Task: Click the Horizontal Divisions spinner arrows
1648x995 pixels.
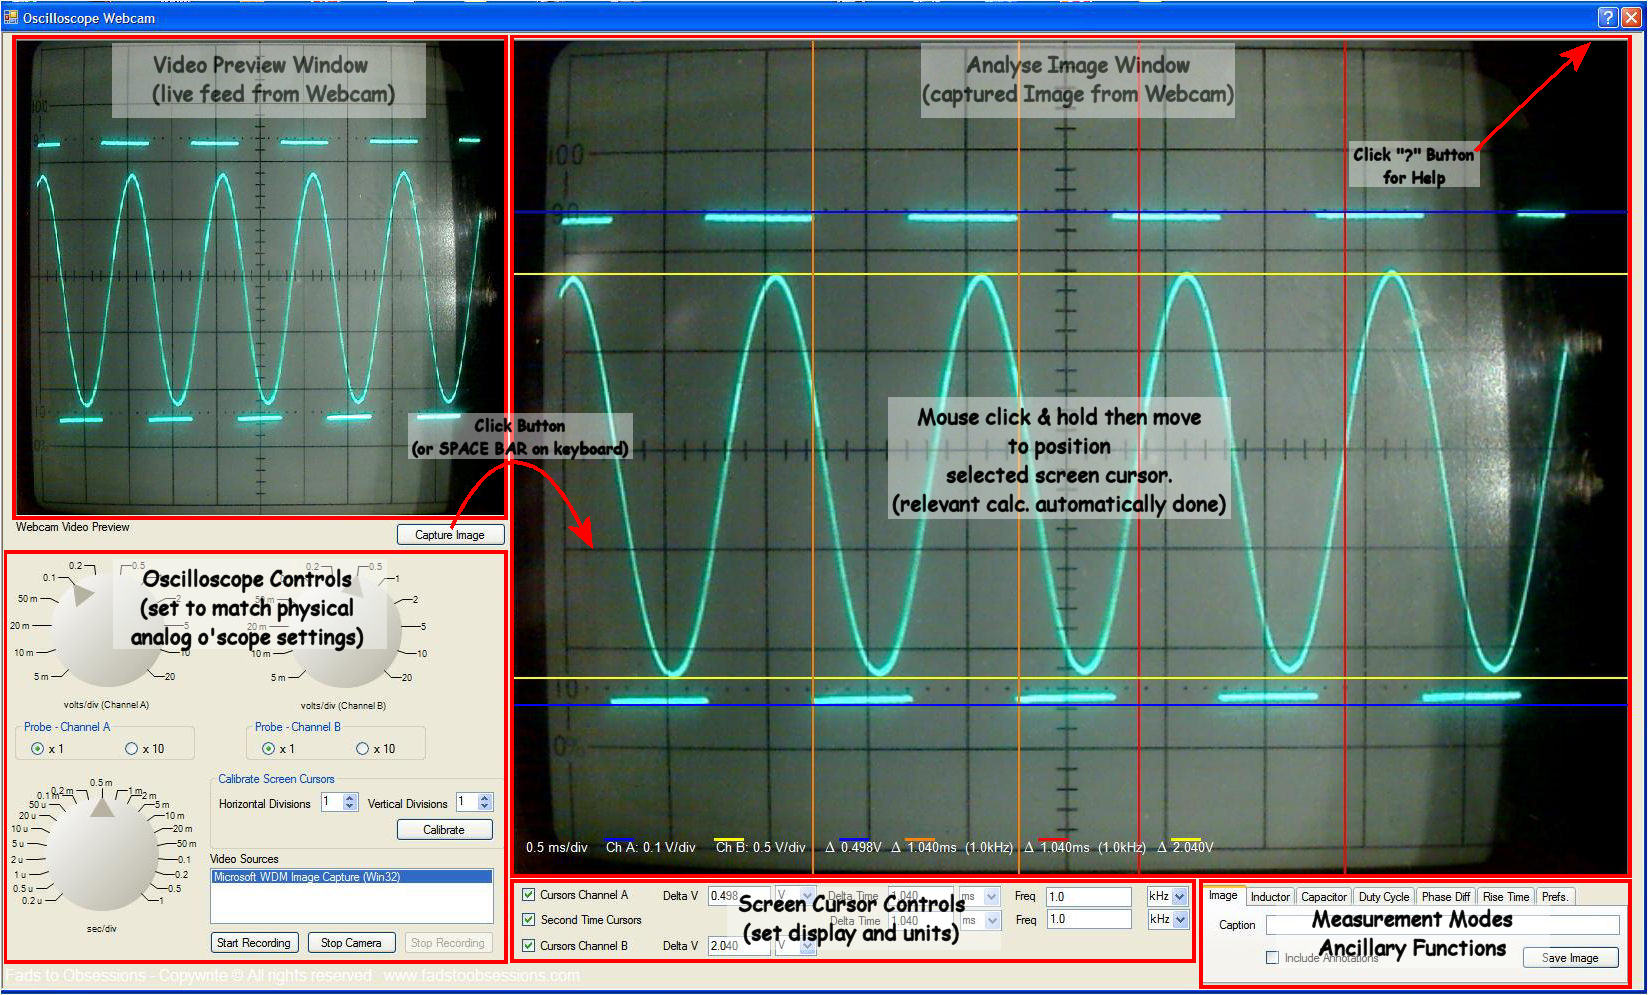Action: (x=350, y=802)
